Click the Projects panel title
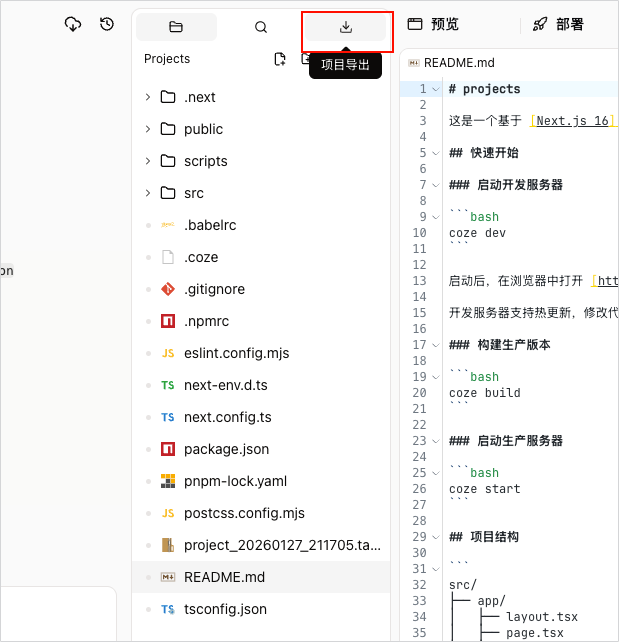 pos(167,59)
